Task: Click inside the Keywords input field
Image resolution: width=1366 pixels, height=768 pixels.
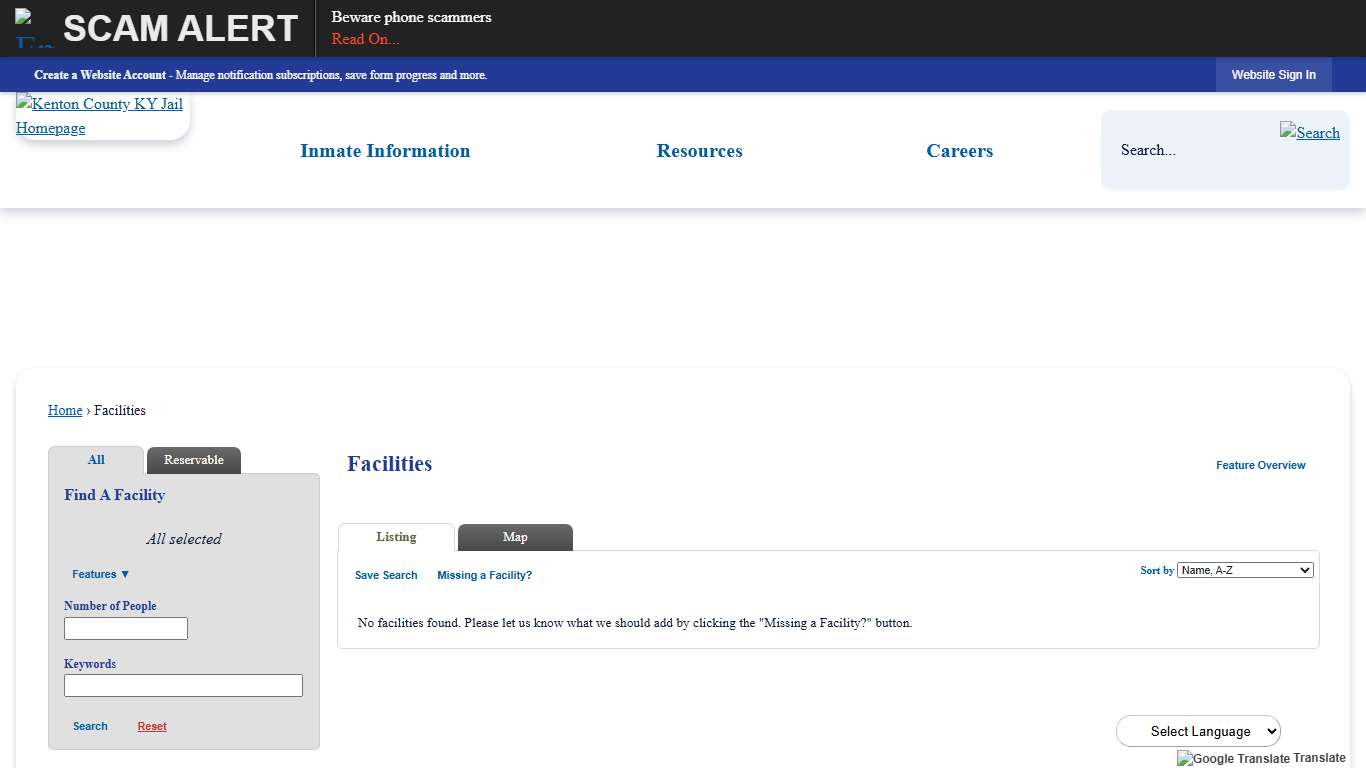Action: point(183,685)
